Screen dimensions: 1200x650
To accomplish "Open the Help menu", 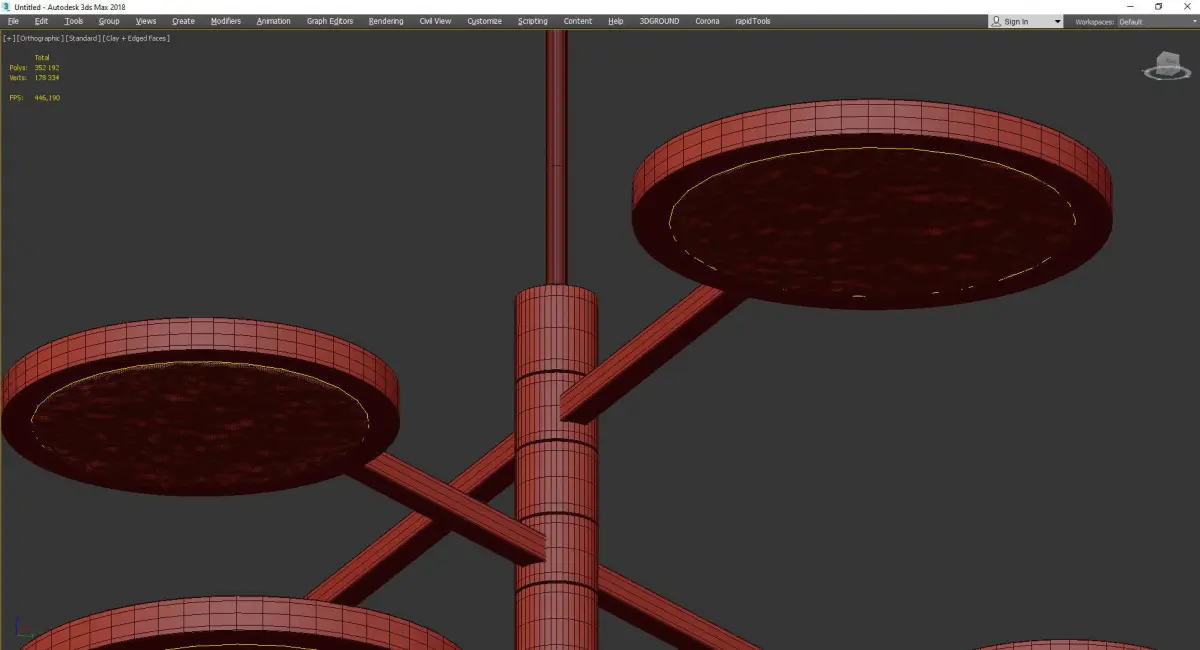I will click(x=616, y=21).
